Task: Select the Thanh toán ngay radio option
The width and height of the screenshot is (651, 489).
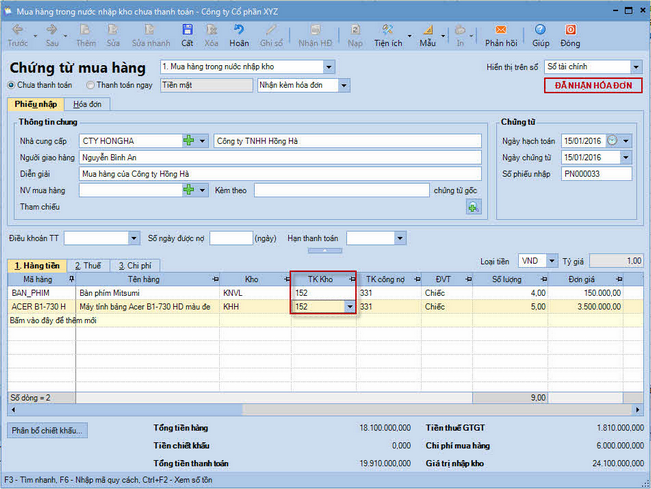Action: tap(90, 85)
